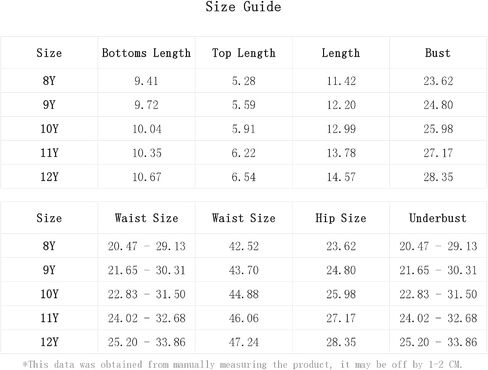This screenshot has height=370, width=488.
Task: Click waist range 20.47 - 29.13 under Waist Size
Action: coord(146,246)
